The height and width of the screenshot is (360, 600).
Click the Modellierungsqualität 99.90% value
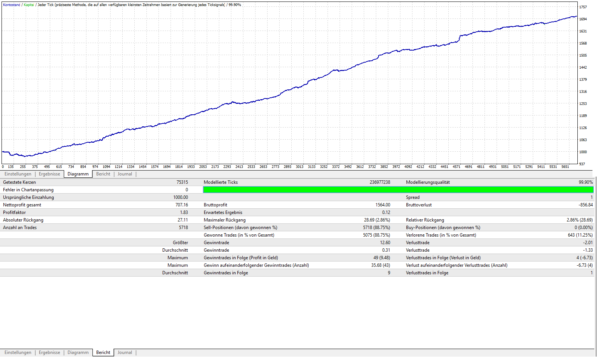[586, 182]
